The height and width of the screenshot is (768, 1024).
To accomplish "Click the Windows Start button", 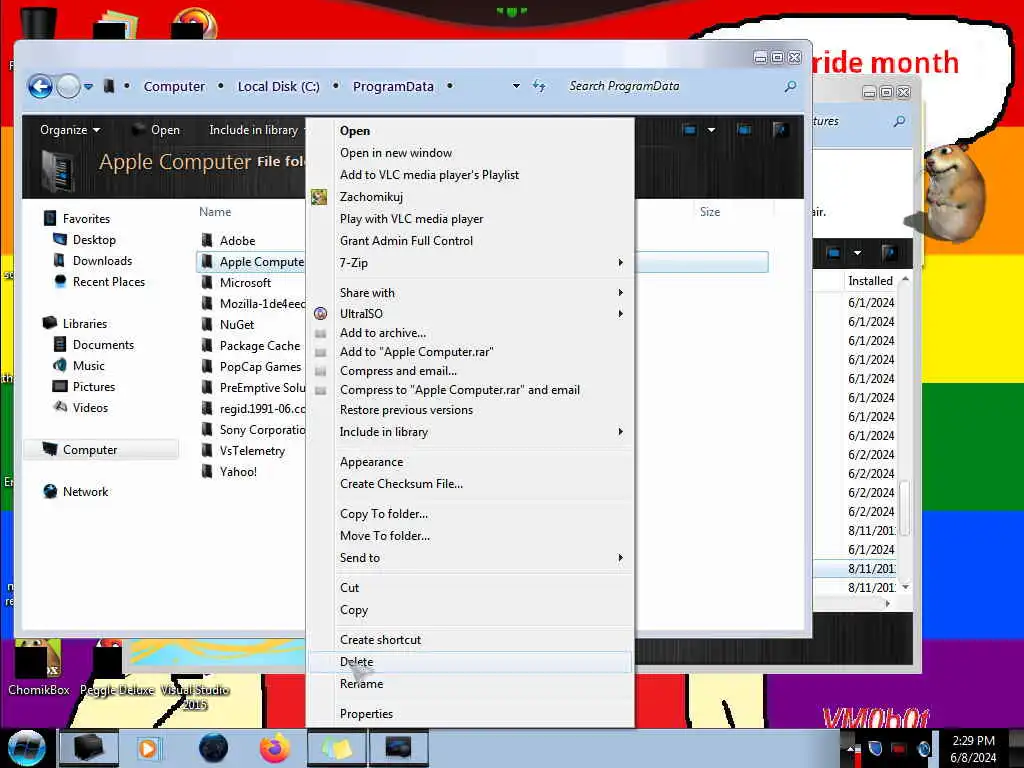I will [26, 748].
